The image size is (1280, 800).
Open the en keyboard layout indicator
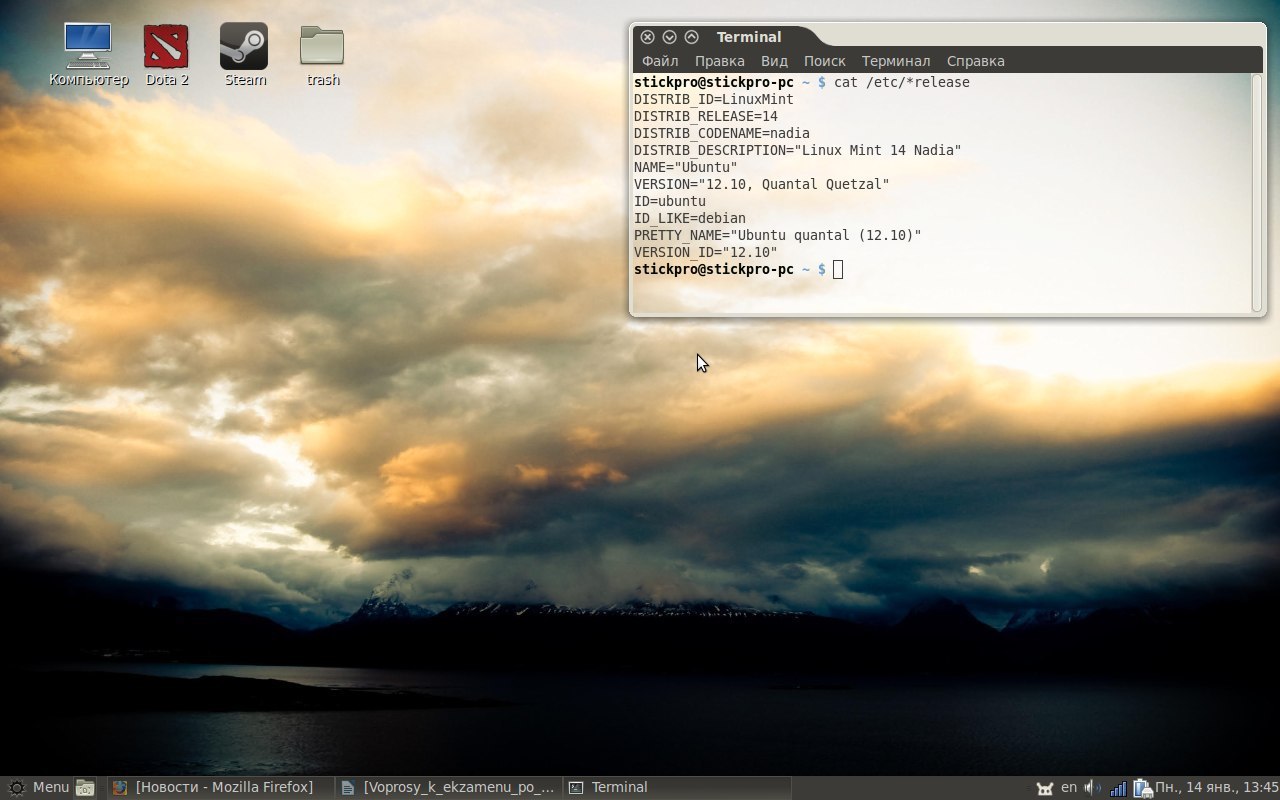click(1069, 787)
